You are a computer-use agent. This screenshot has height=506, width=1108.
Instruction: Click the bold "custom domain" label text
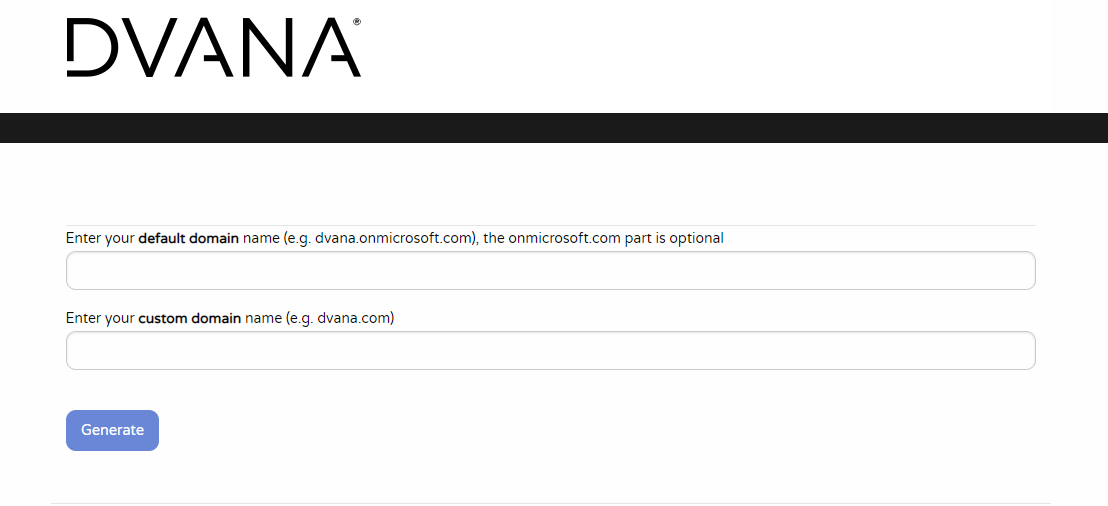click(189, 318)
